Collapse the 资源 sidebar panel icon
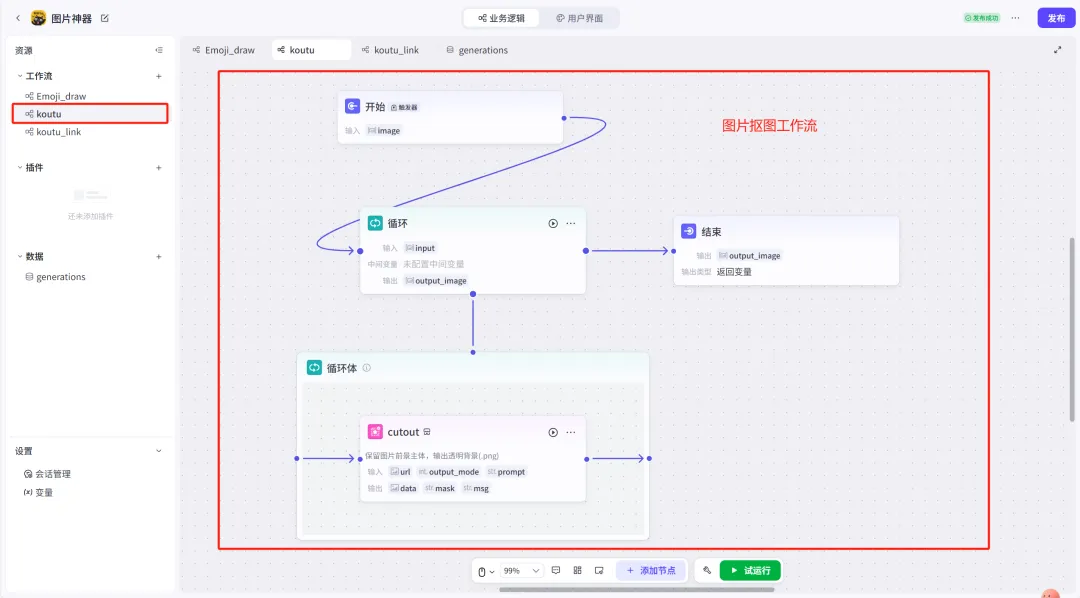The image size is (1080, 598). 158,50
